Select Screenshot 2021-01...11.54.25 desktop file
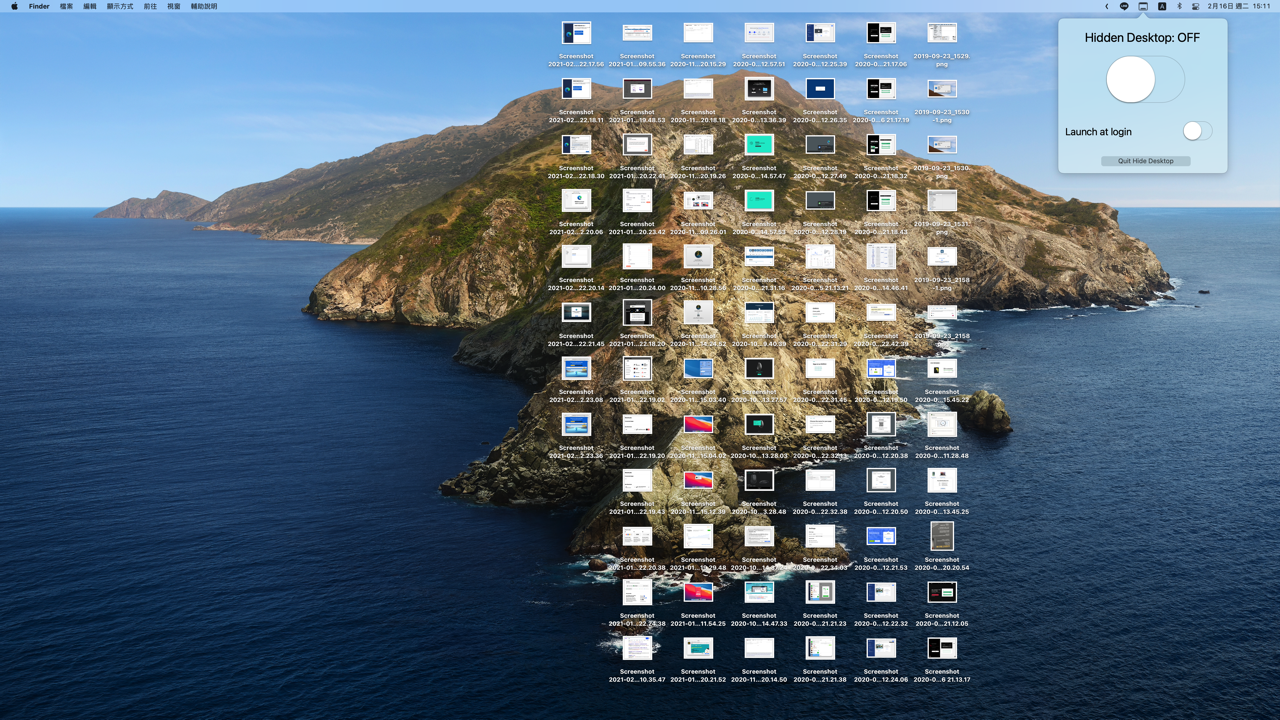 (x=698, y=605)
